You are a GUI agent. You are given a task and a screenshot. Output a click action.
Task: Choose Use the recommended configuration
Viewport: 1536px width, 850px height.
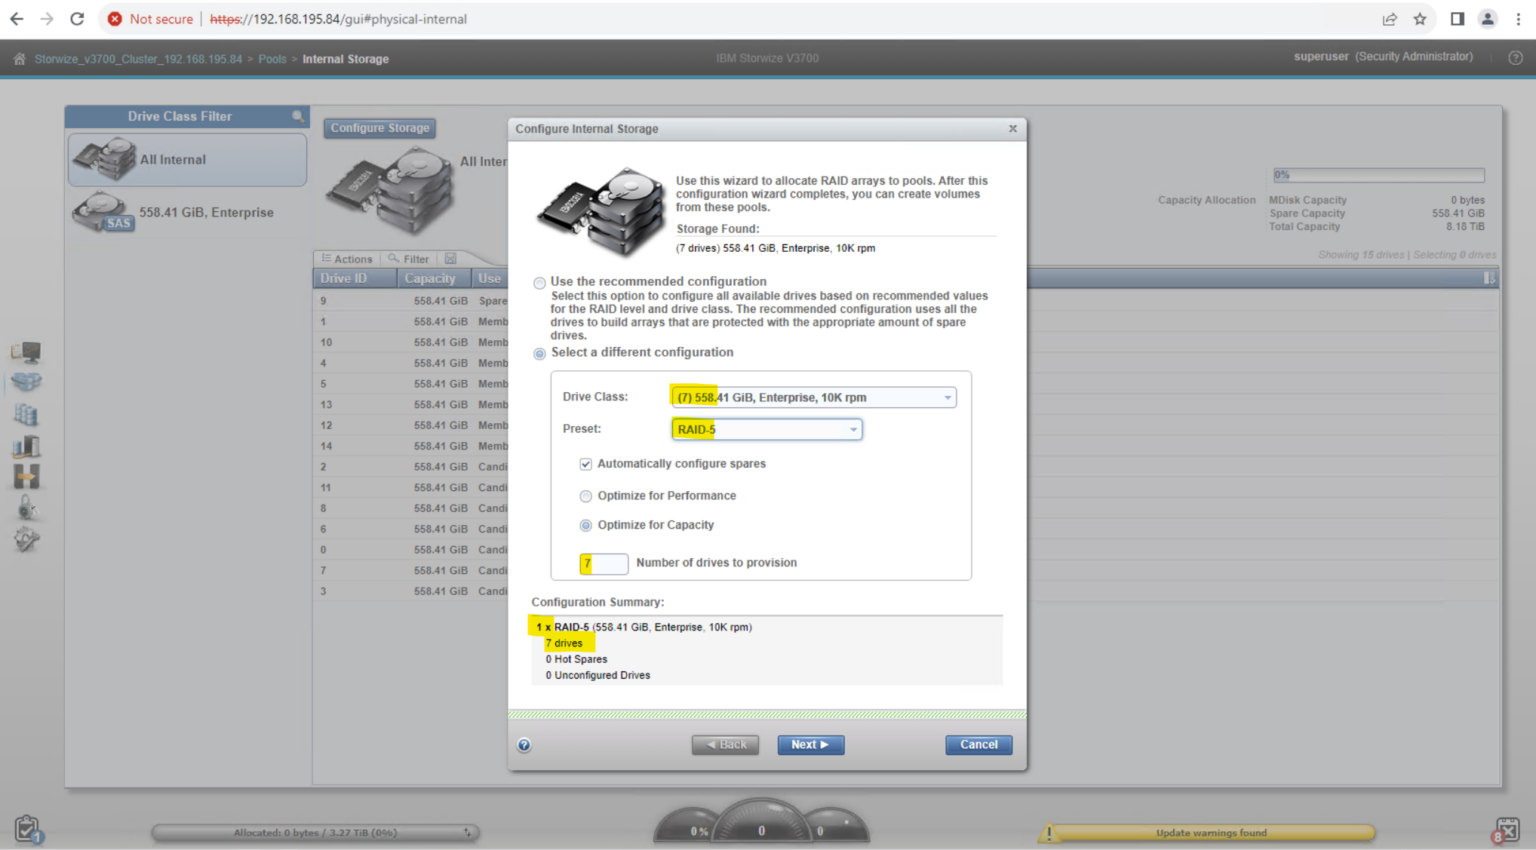click(539, 282)
